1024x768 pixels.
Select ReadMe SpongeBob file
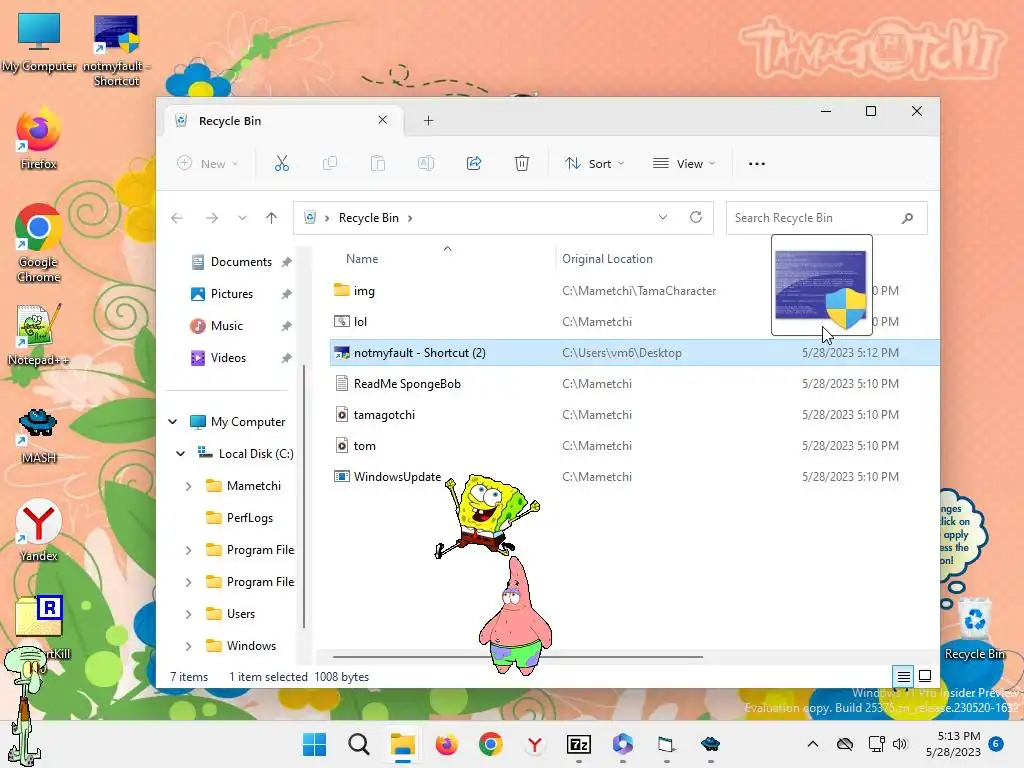click(x=633, y=383)
